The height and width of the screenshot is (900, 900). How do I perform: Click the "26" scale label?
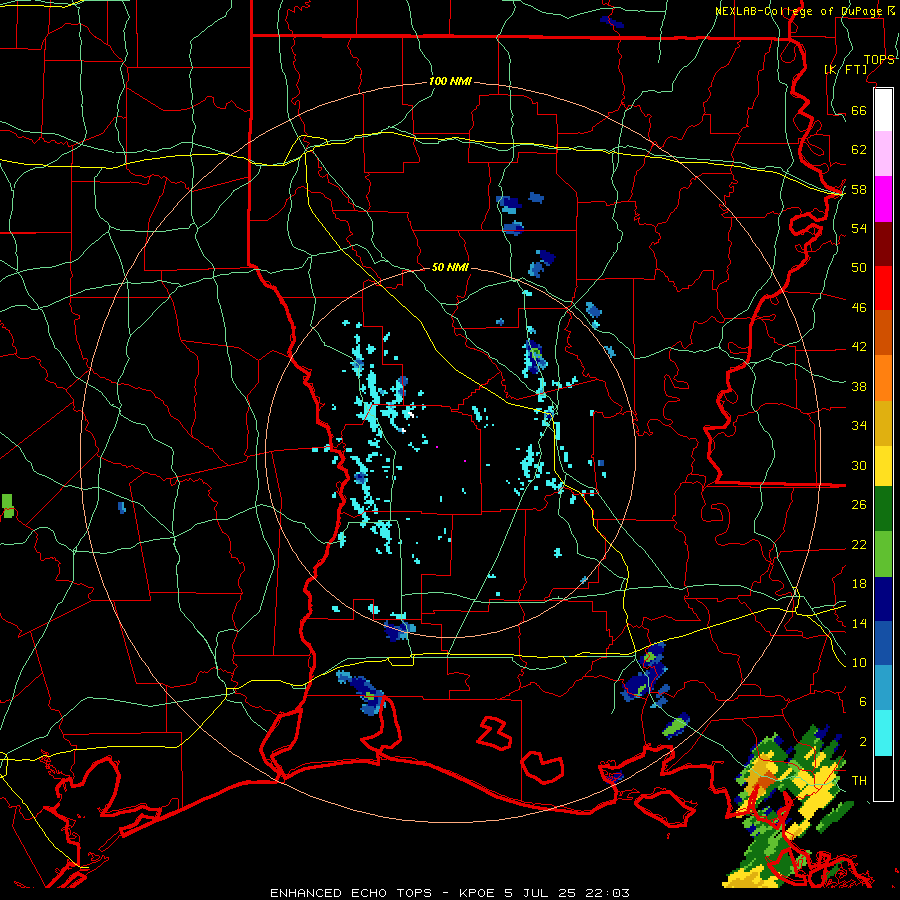[859, 505]
